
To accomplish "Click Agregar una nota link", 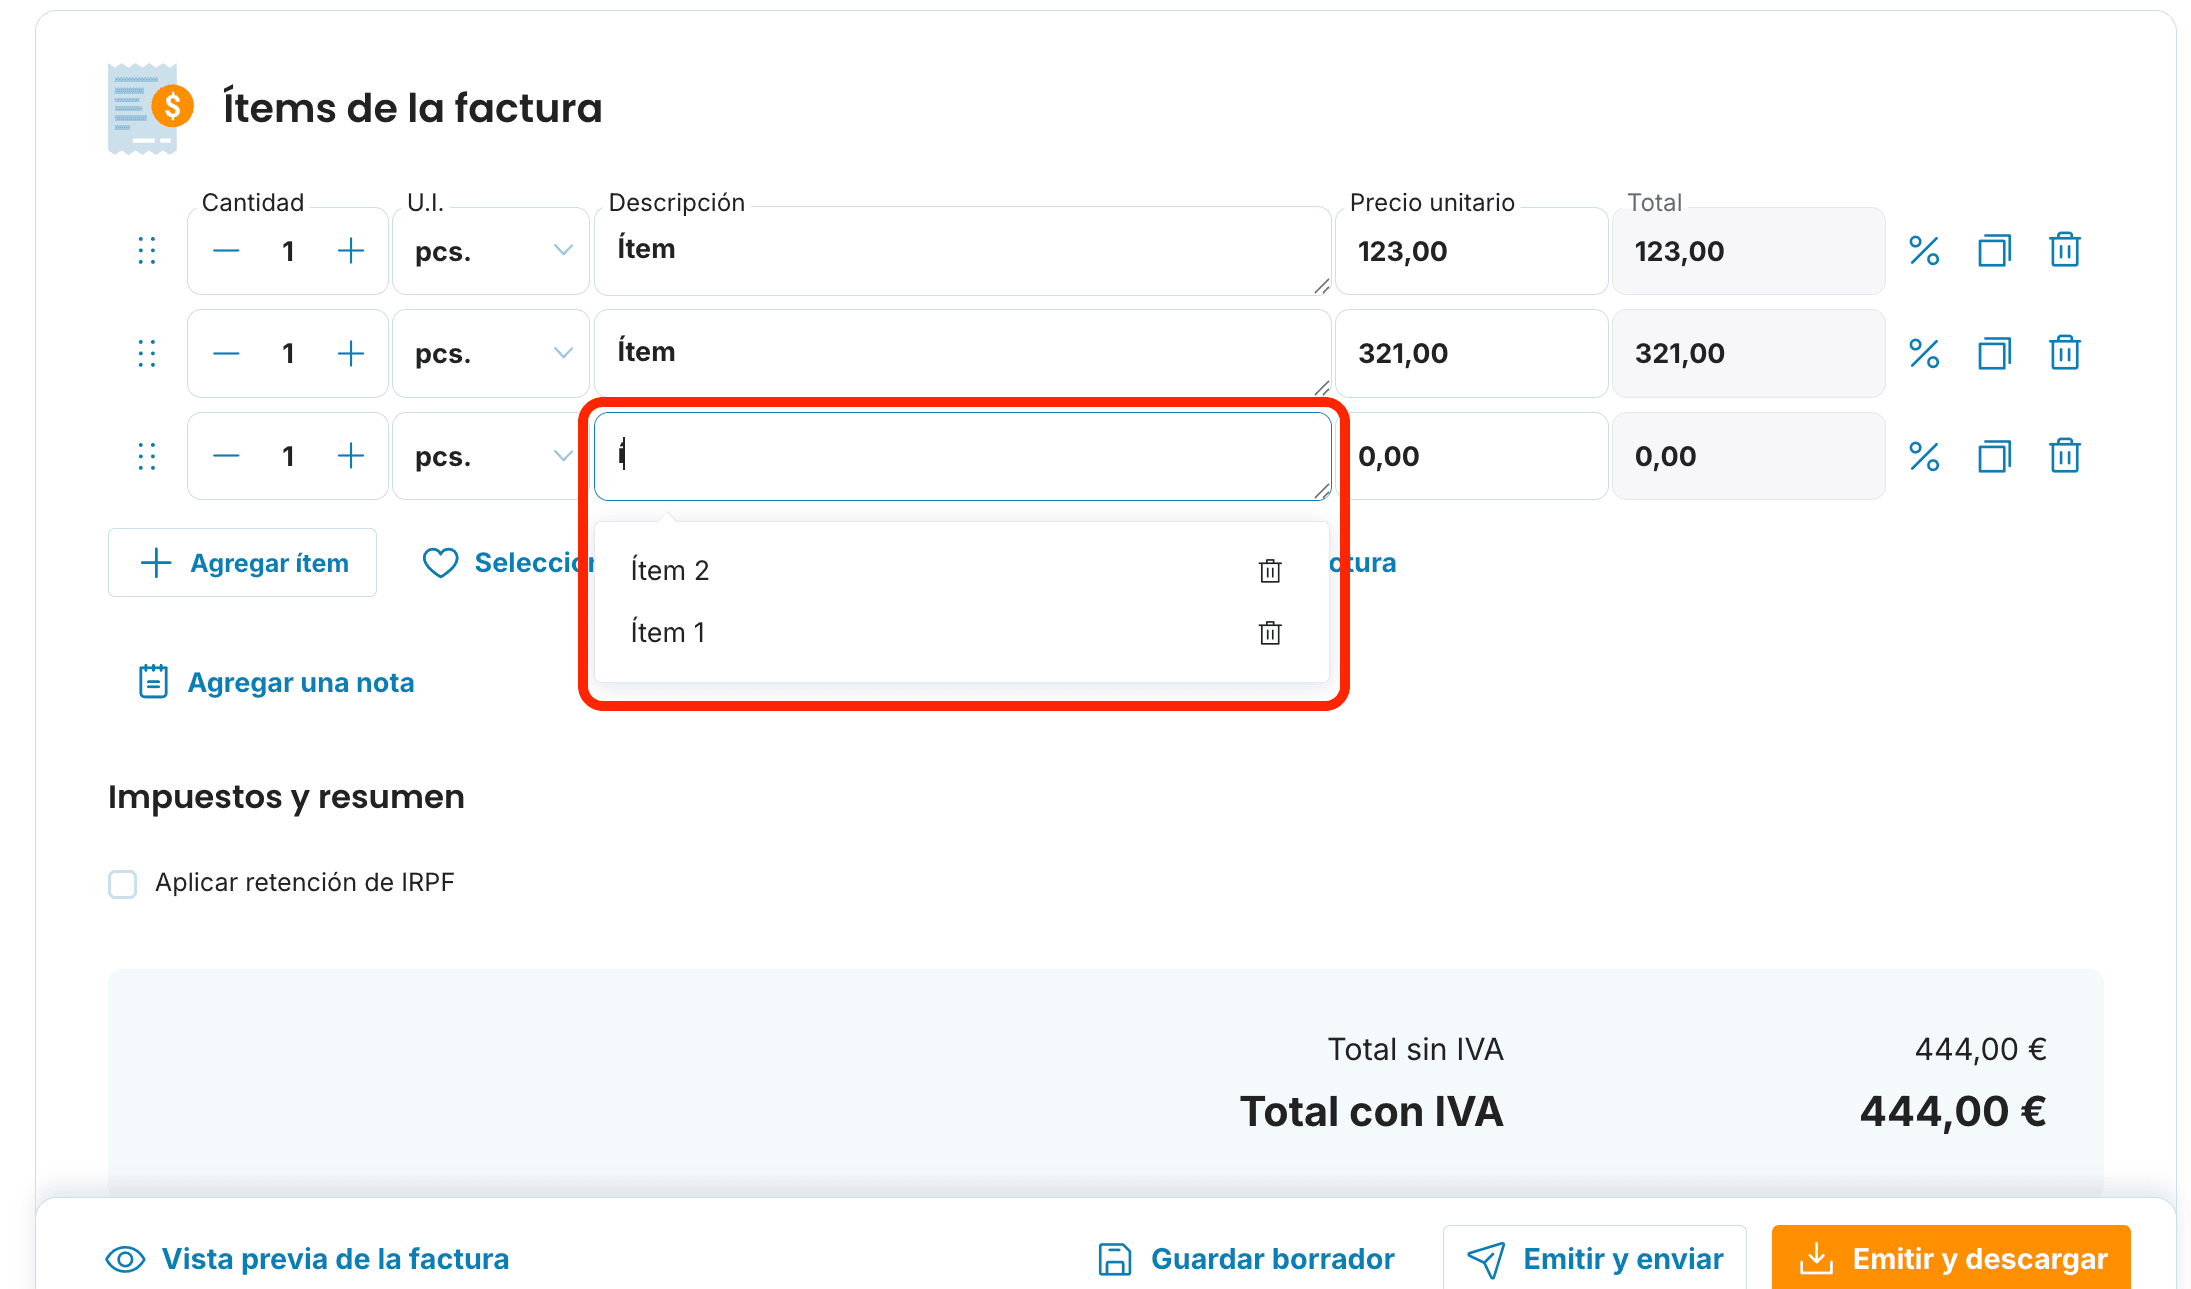I will point(276,682).
